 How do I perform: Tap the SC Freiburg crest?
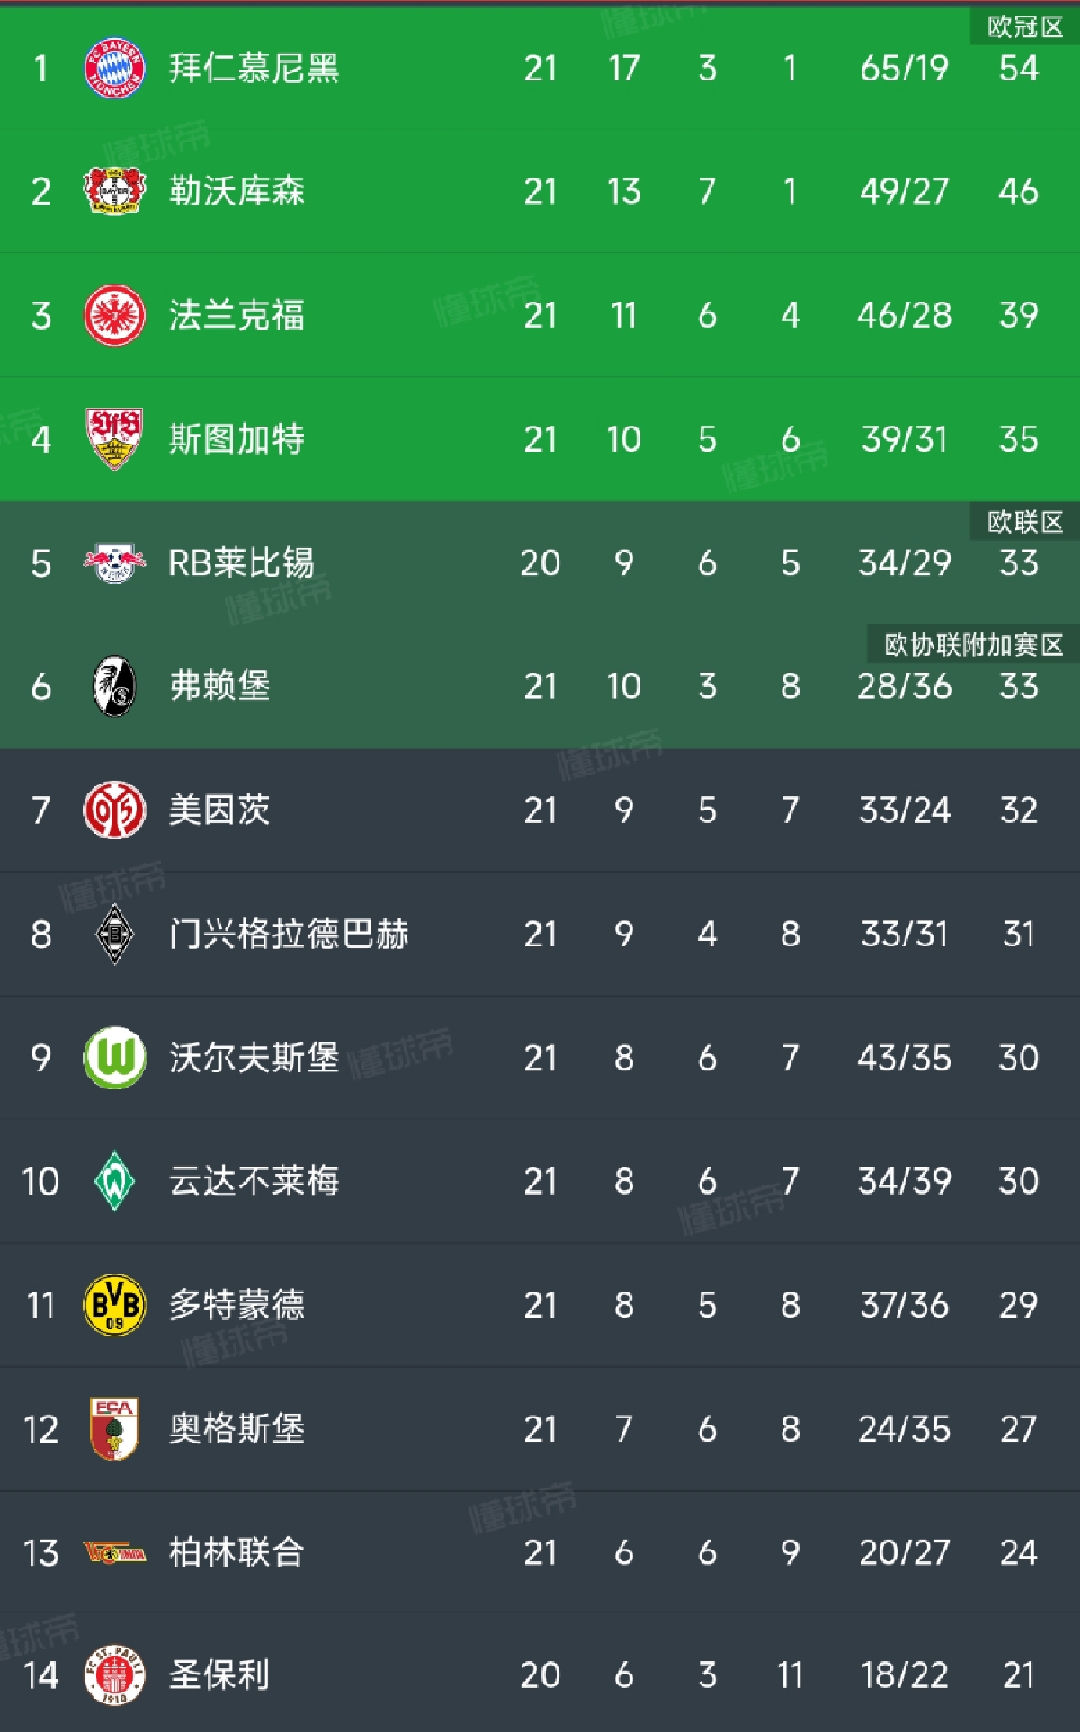click(x=115, y=686)
